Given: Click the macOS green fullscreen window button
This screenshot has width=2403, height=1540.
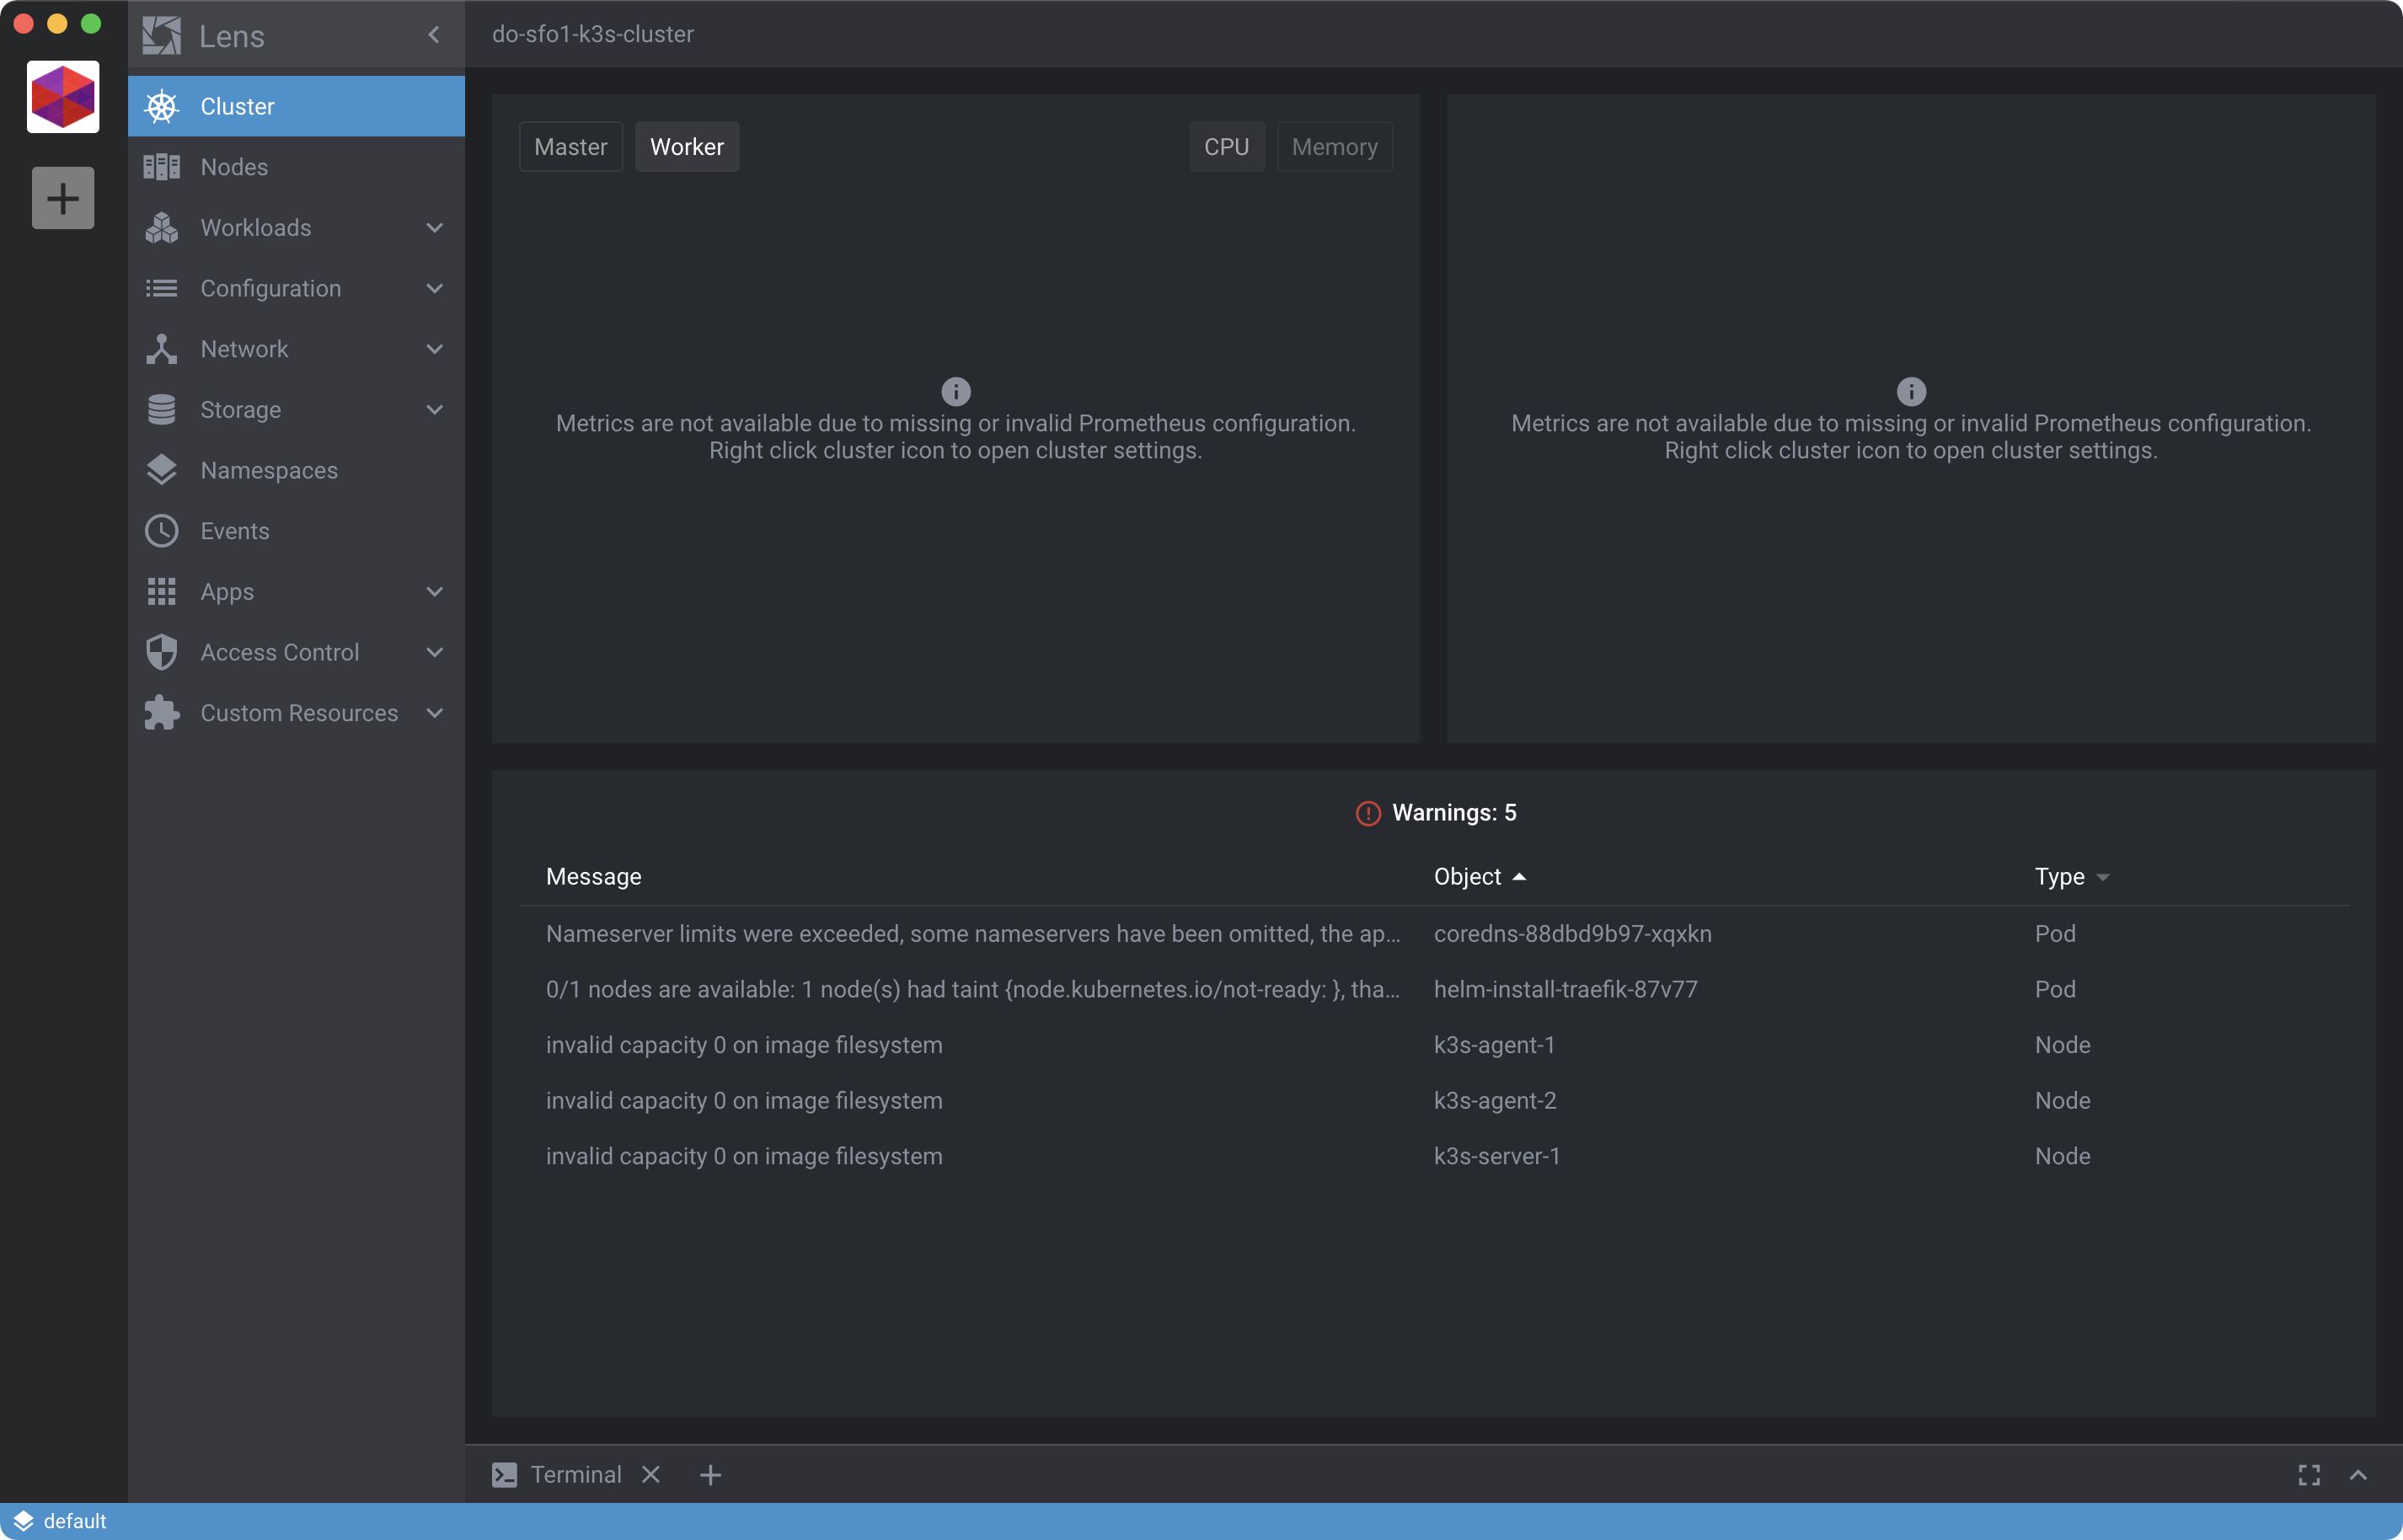Looking at the screenshot, I should click(x=91, y=24).
